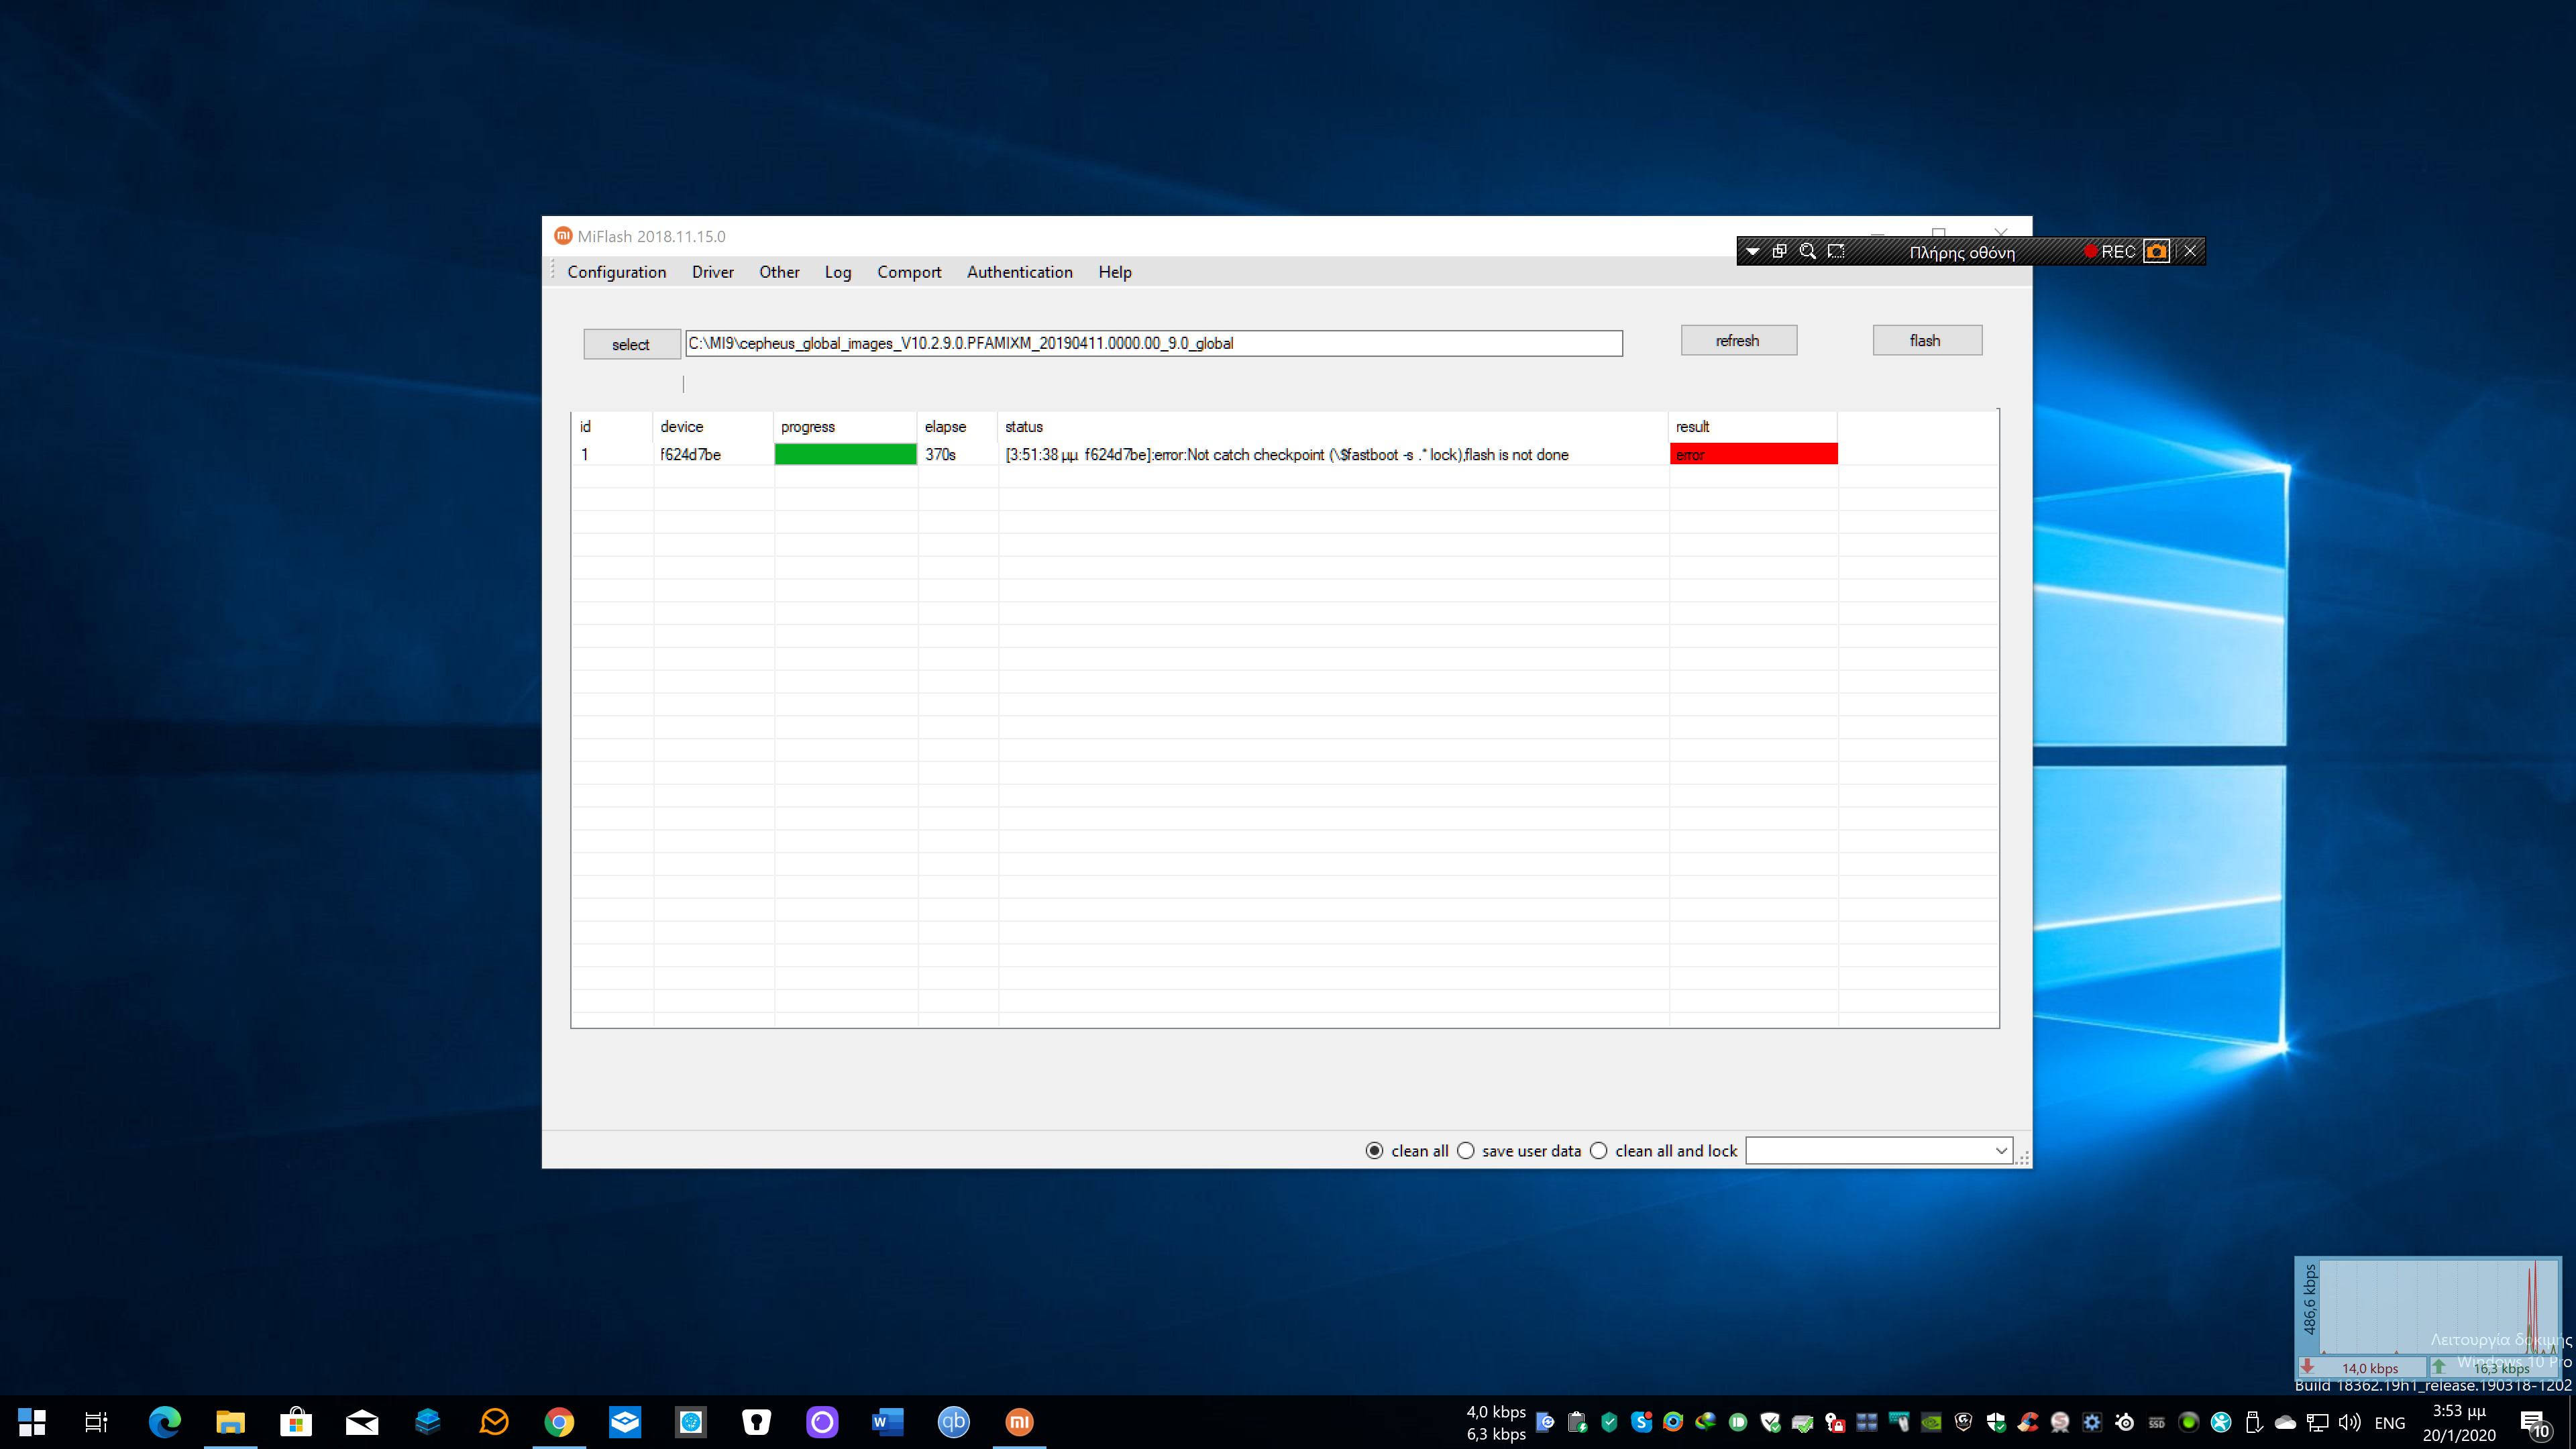
Task: Open Microsoft Word from the taskbar
Action: point(887,1421)
